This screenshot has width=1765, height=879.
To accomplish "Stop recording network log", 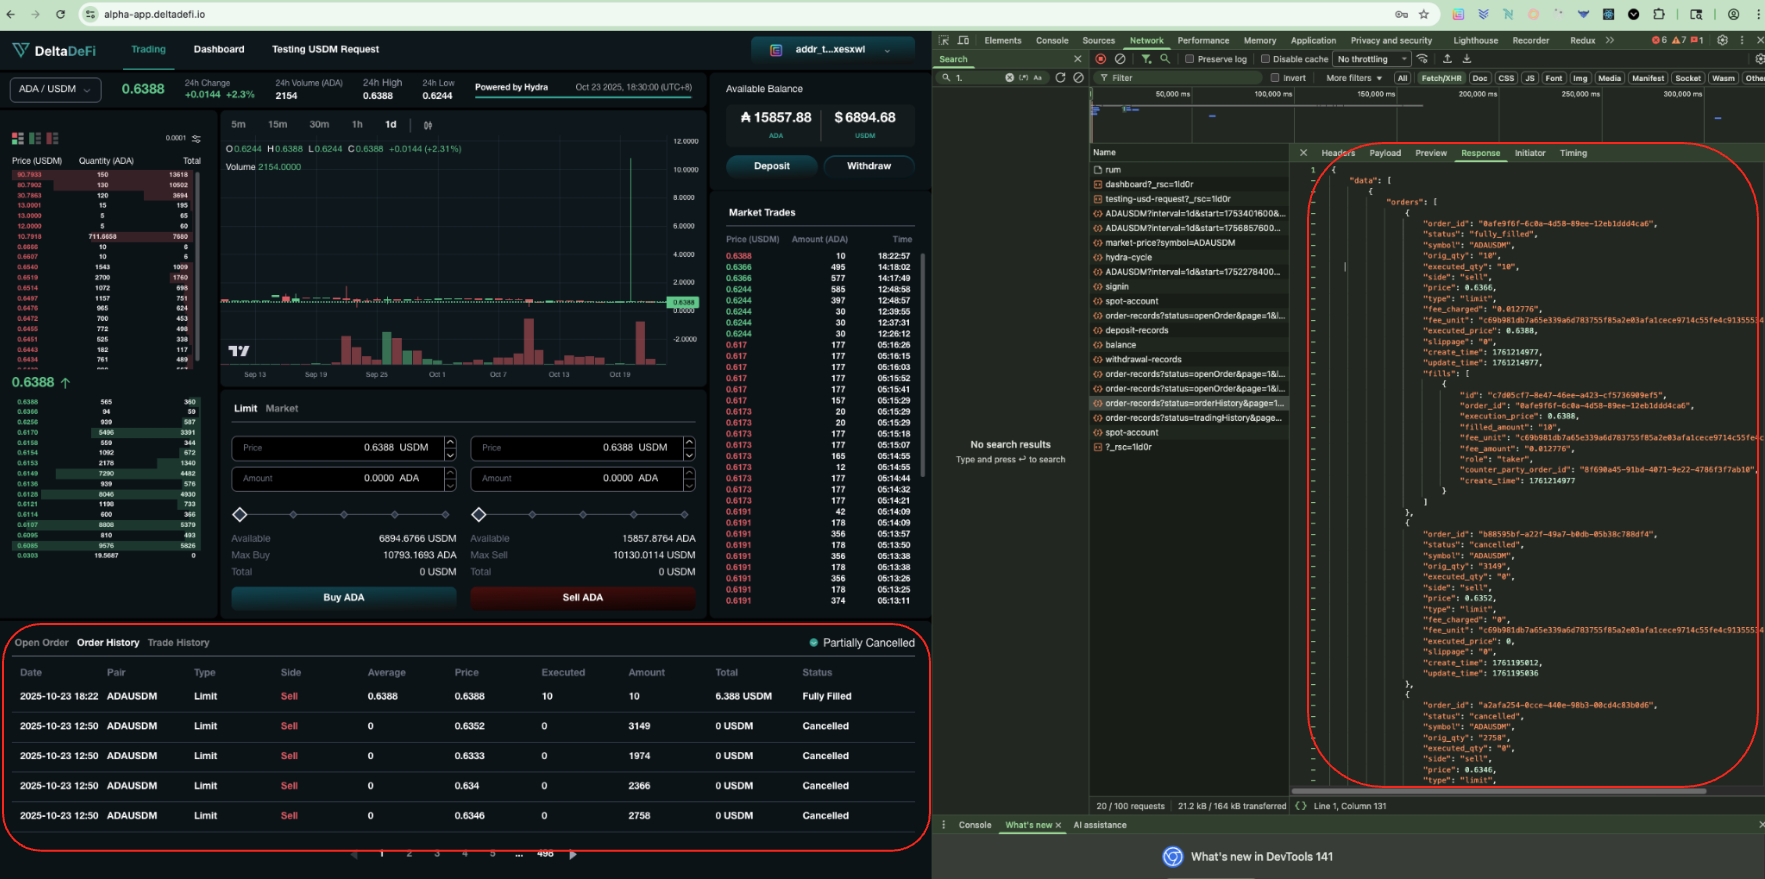I will (1101, 59).
